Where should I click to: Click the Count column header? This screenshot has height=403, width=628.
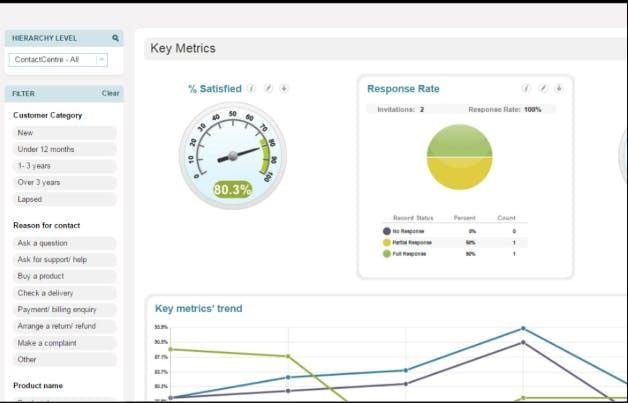[x=506, y=218]
